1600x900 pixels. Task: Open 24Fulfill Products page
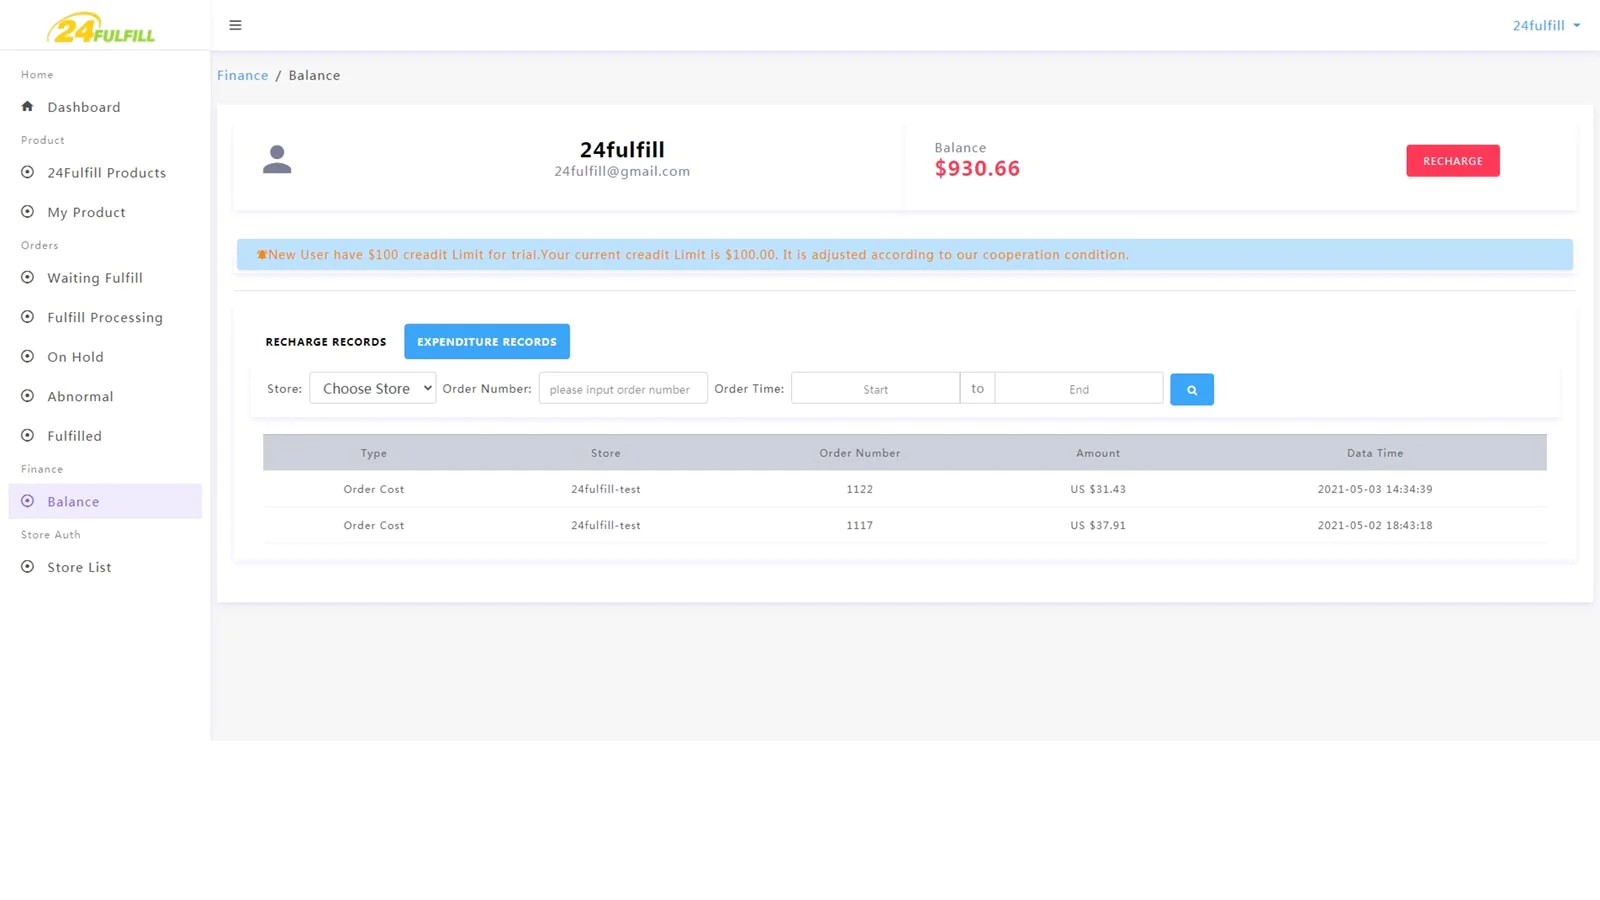(x=107, y=173)
